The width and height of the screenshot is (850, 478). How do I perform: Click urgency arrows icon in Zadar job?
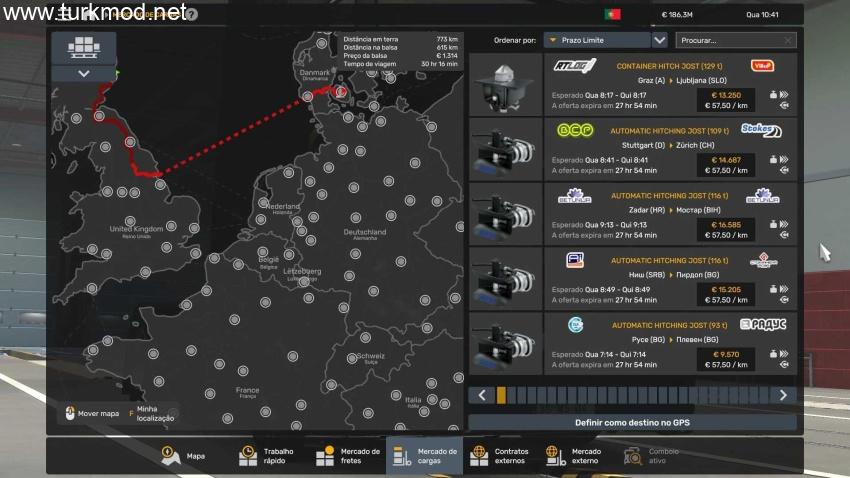[784, 224]
